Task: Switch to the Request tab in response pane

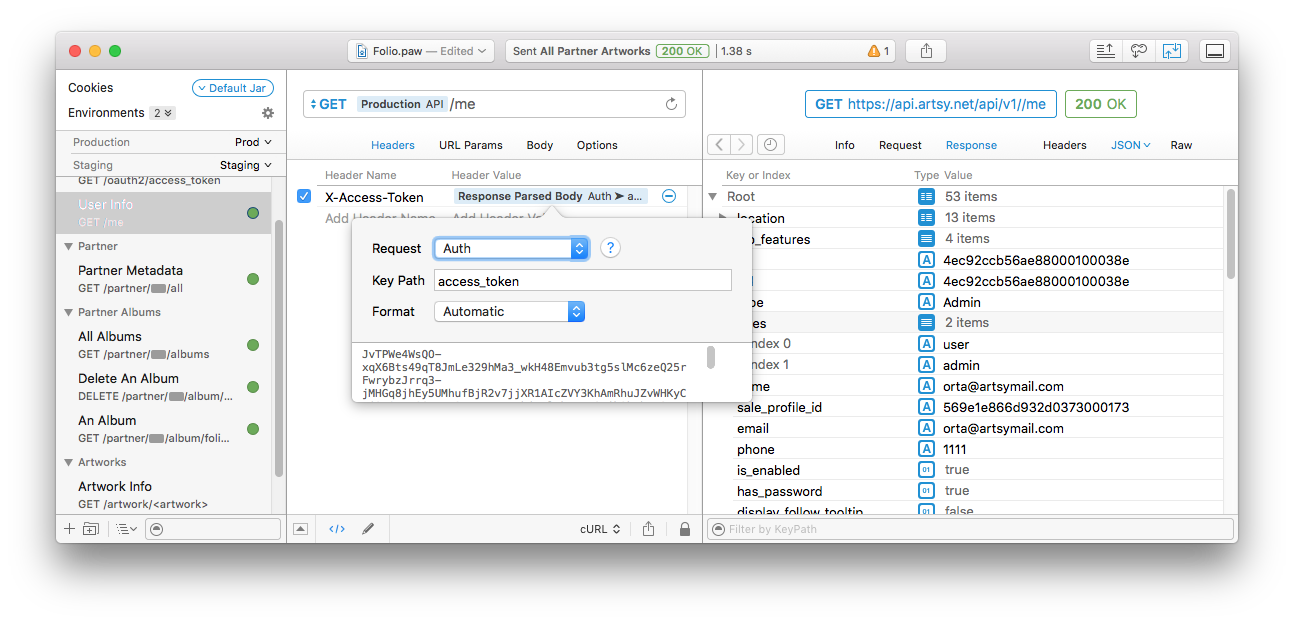Action: tap(900, 145)
